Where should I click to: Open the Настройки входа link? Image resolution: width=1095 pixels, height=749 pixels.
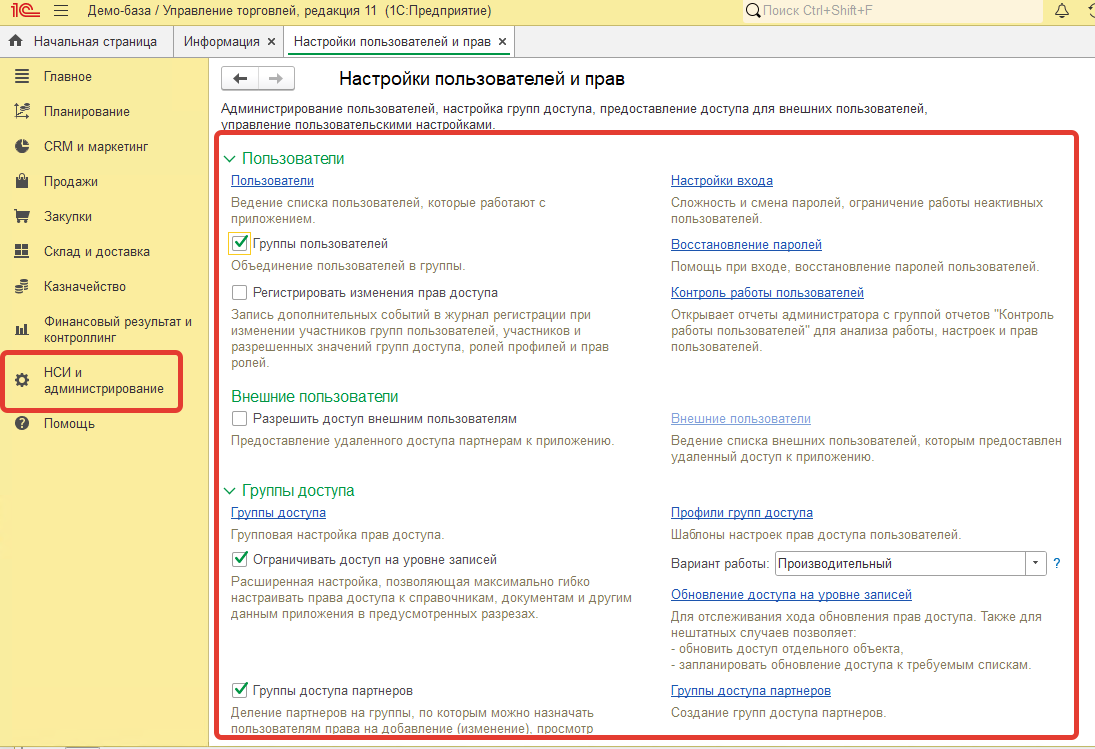tap(721, 180)
